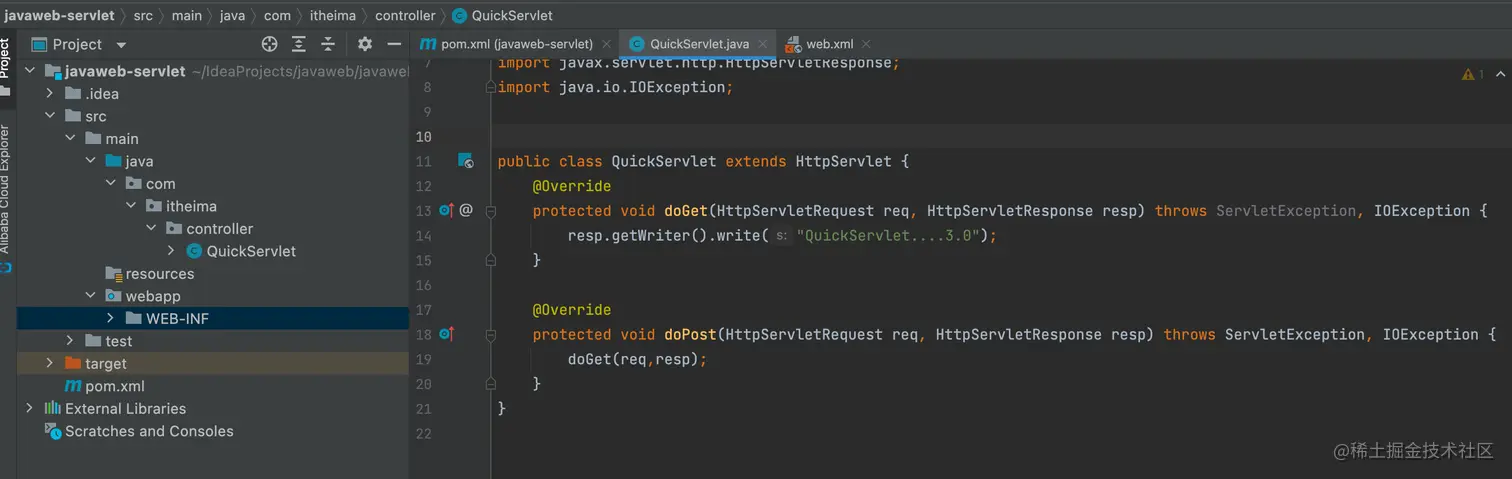Hide the Project panel with minus icon
1512x479 pixels.
394,44
